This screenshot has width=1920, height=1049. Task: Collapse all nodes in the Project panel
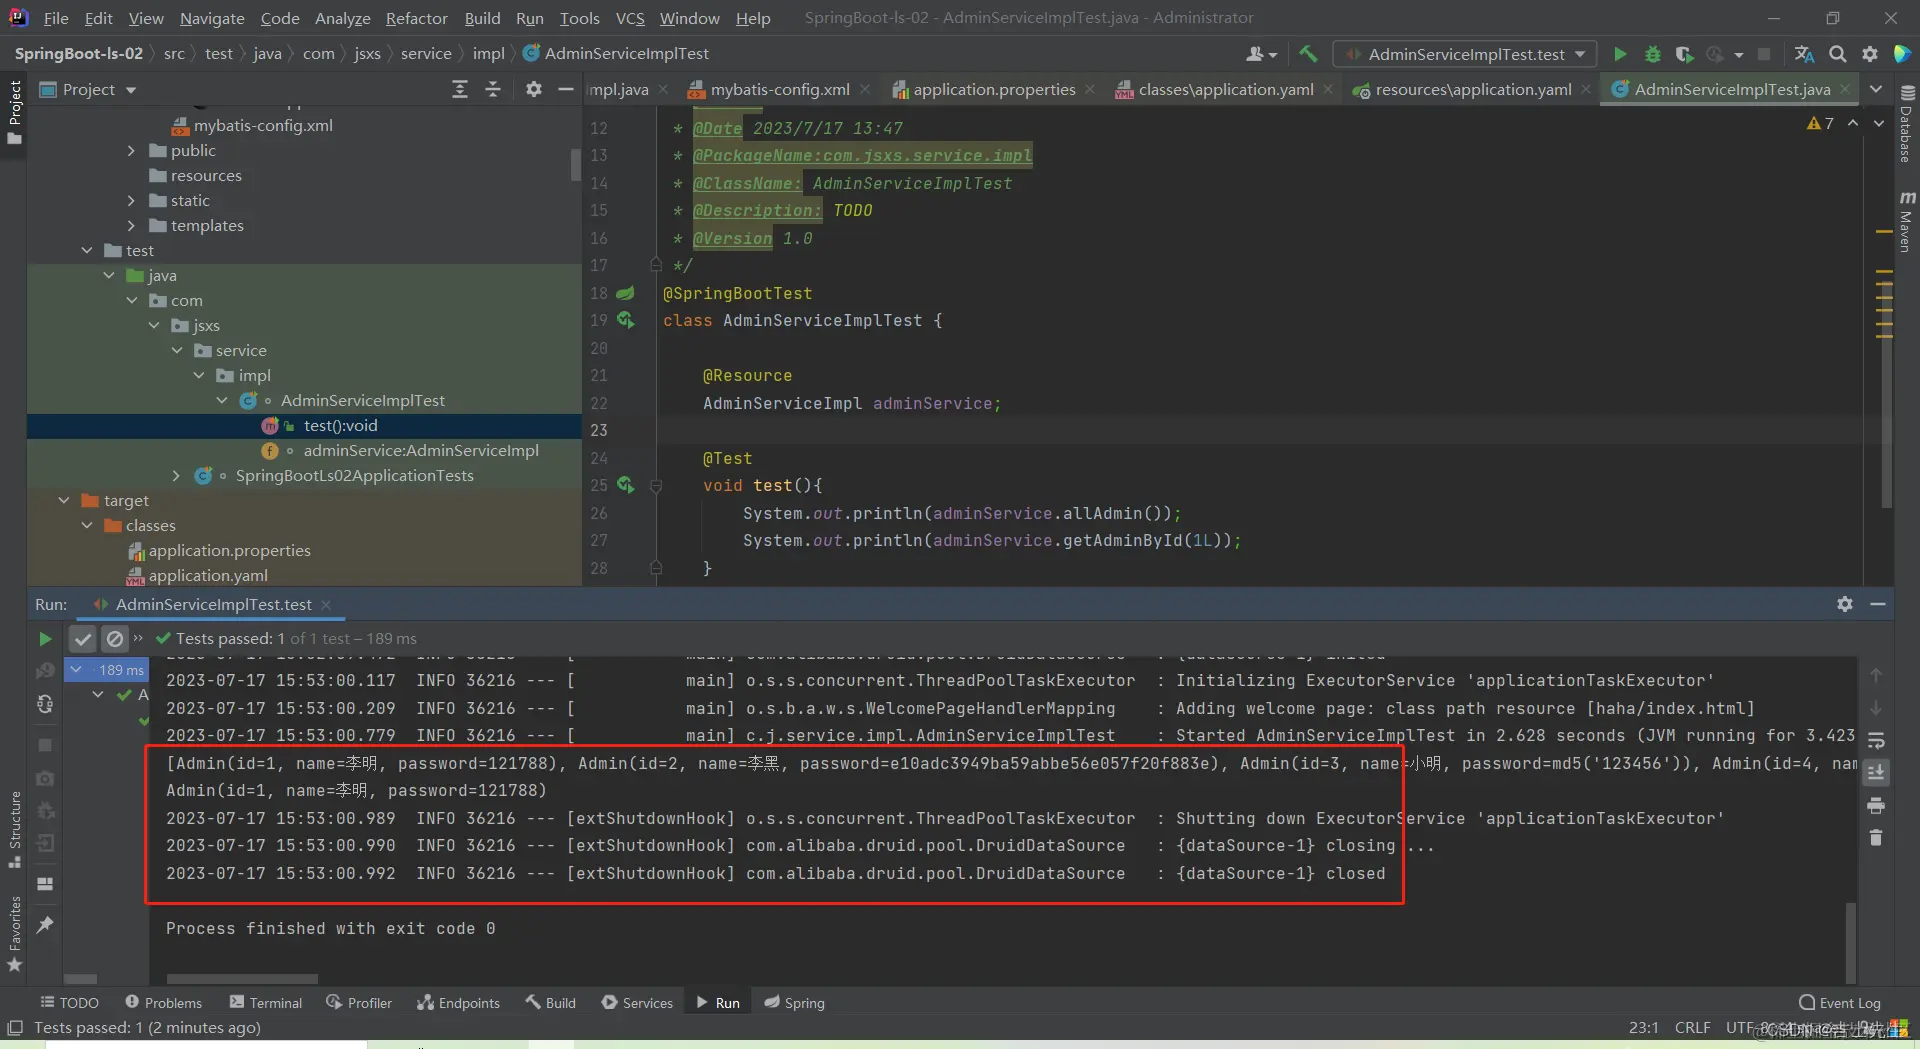pyautogui.click(x=493, y=89)
